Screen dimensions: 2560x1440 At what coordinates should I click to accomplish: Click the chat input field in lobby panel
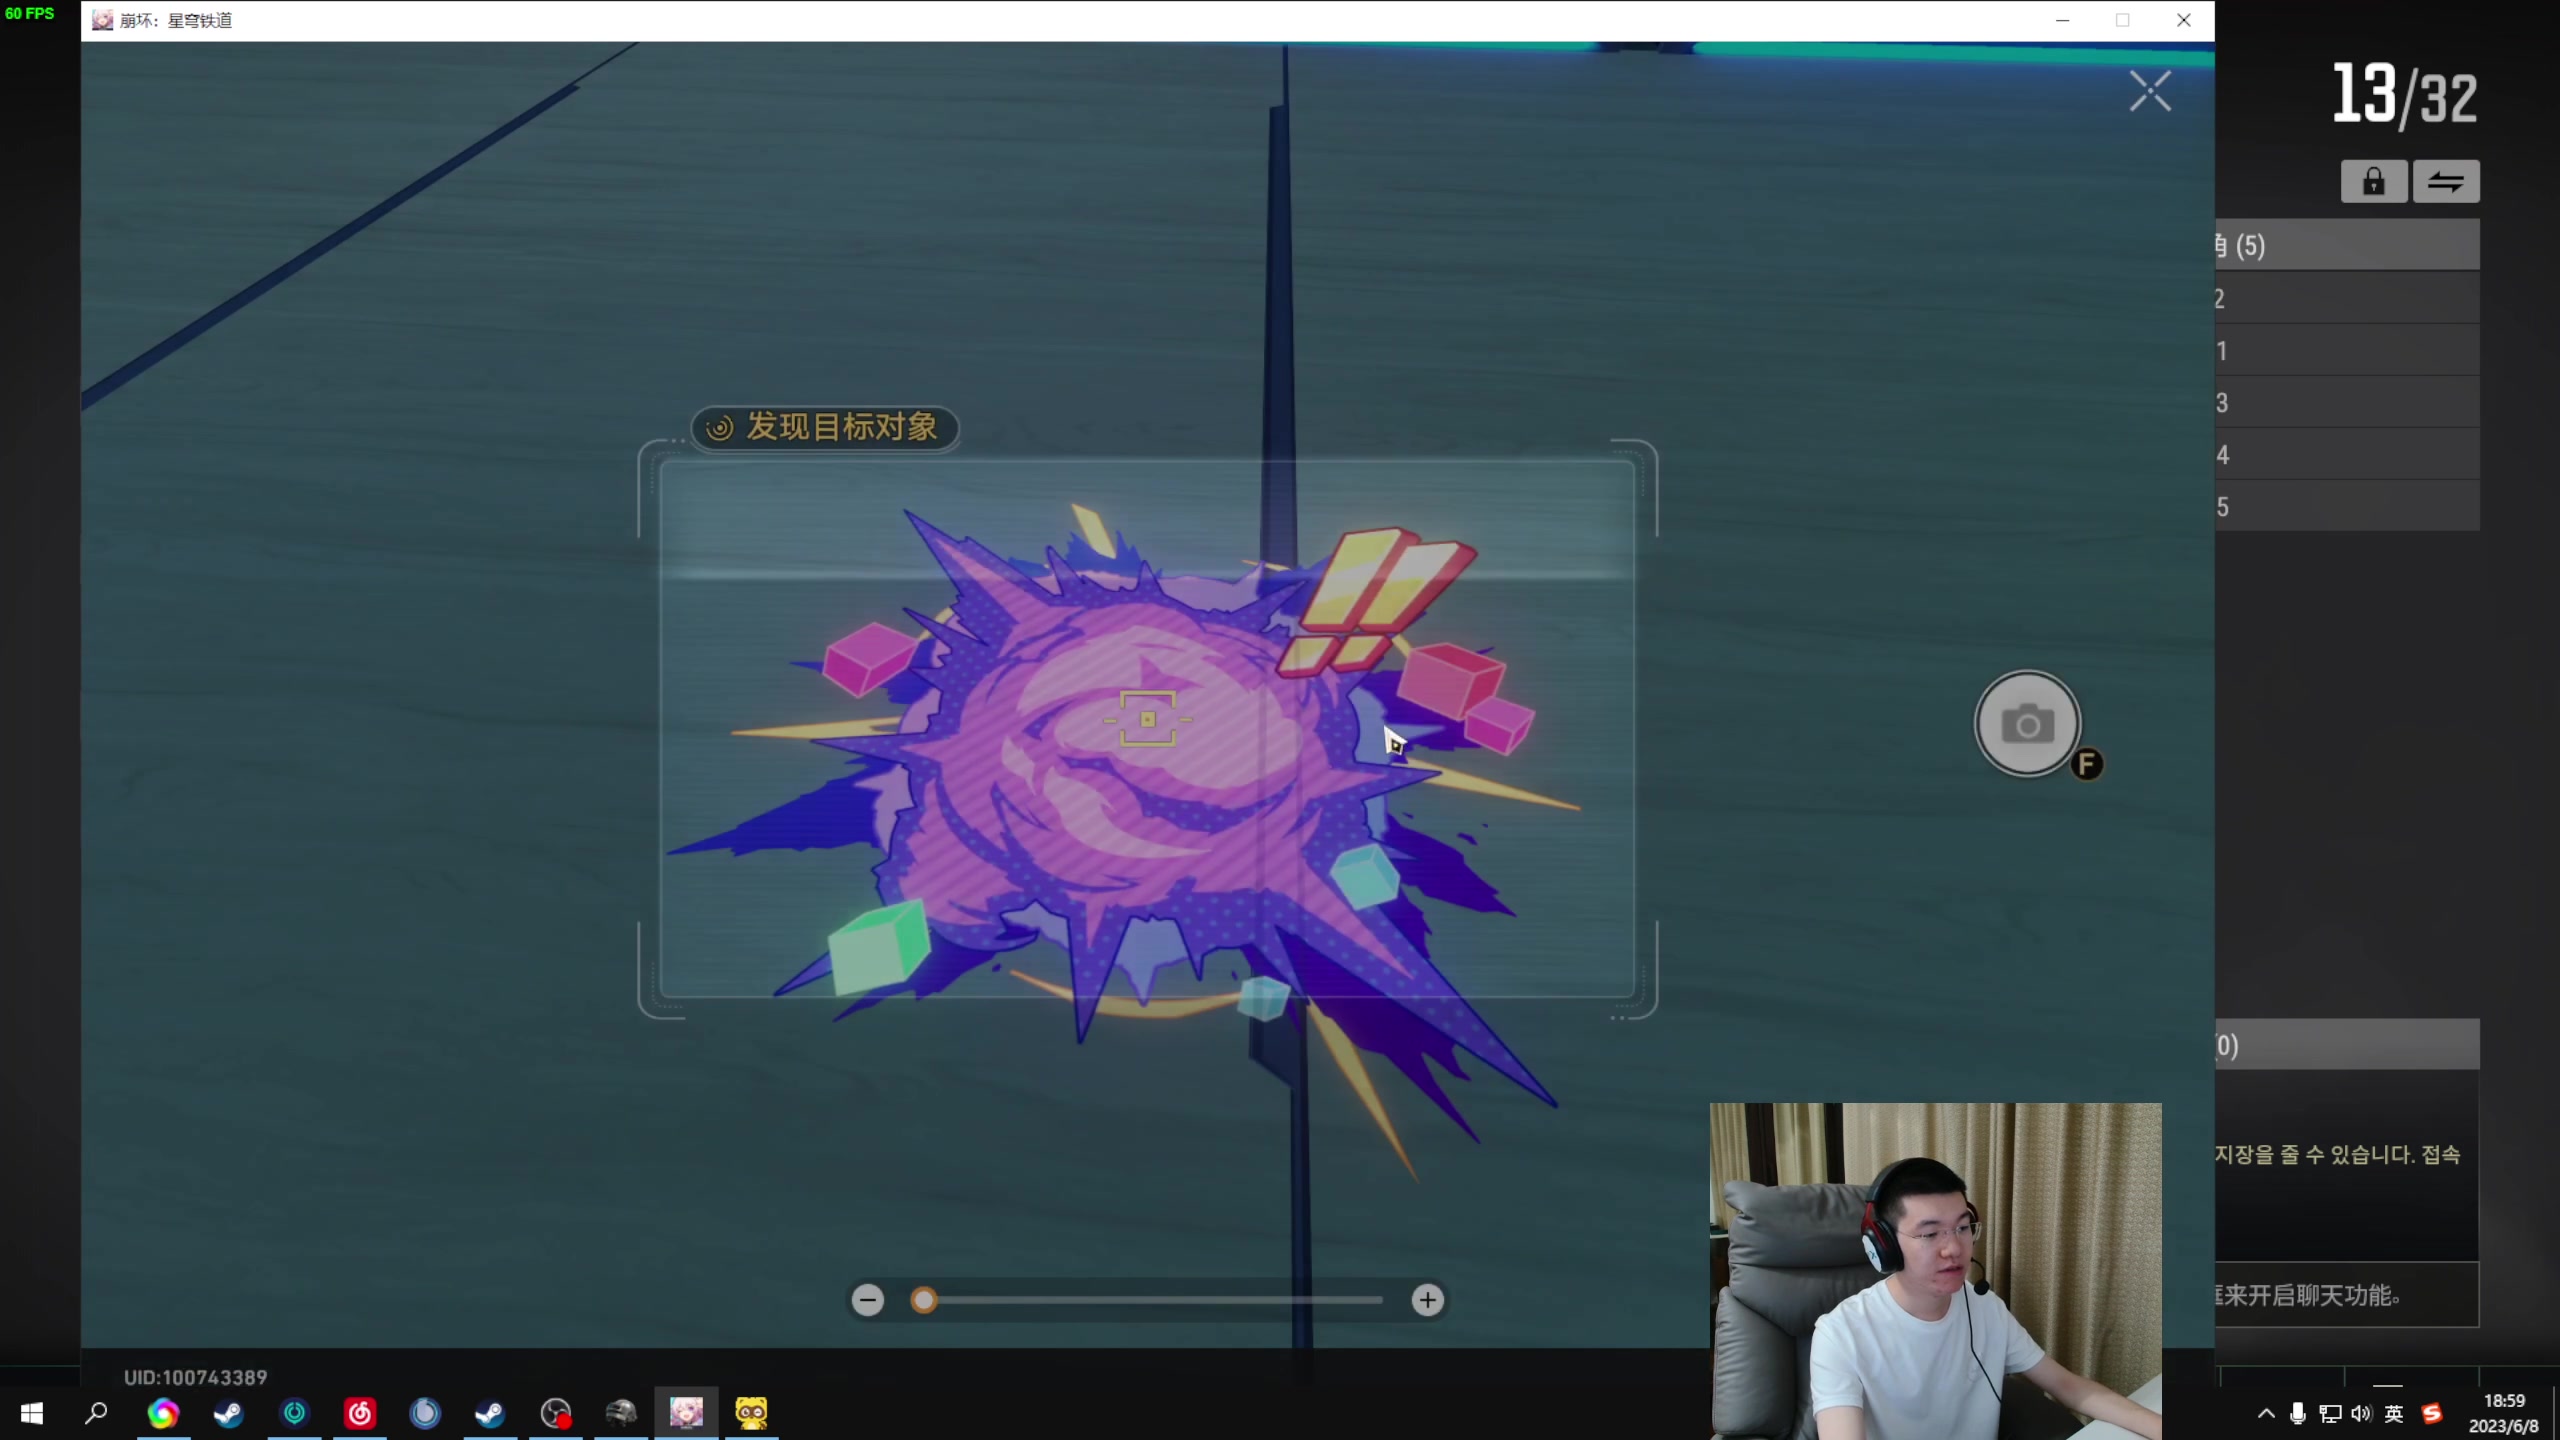coord(2347,1295)
